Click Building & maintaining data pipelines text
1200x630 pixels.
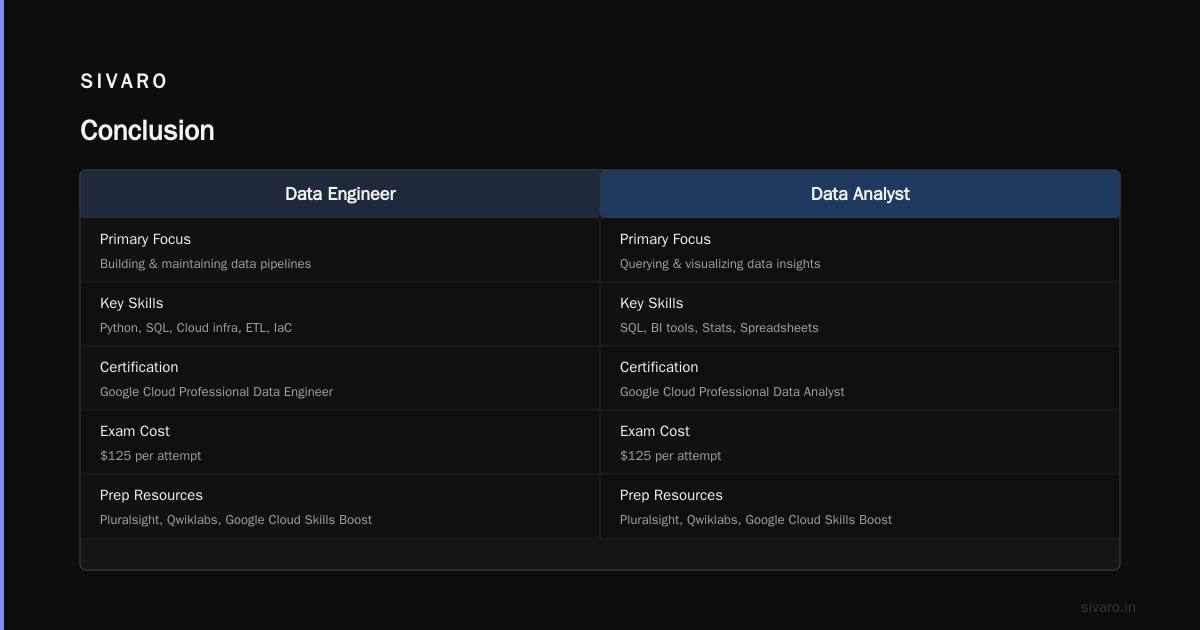click(205, 264)
